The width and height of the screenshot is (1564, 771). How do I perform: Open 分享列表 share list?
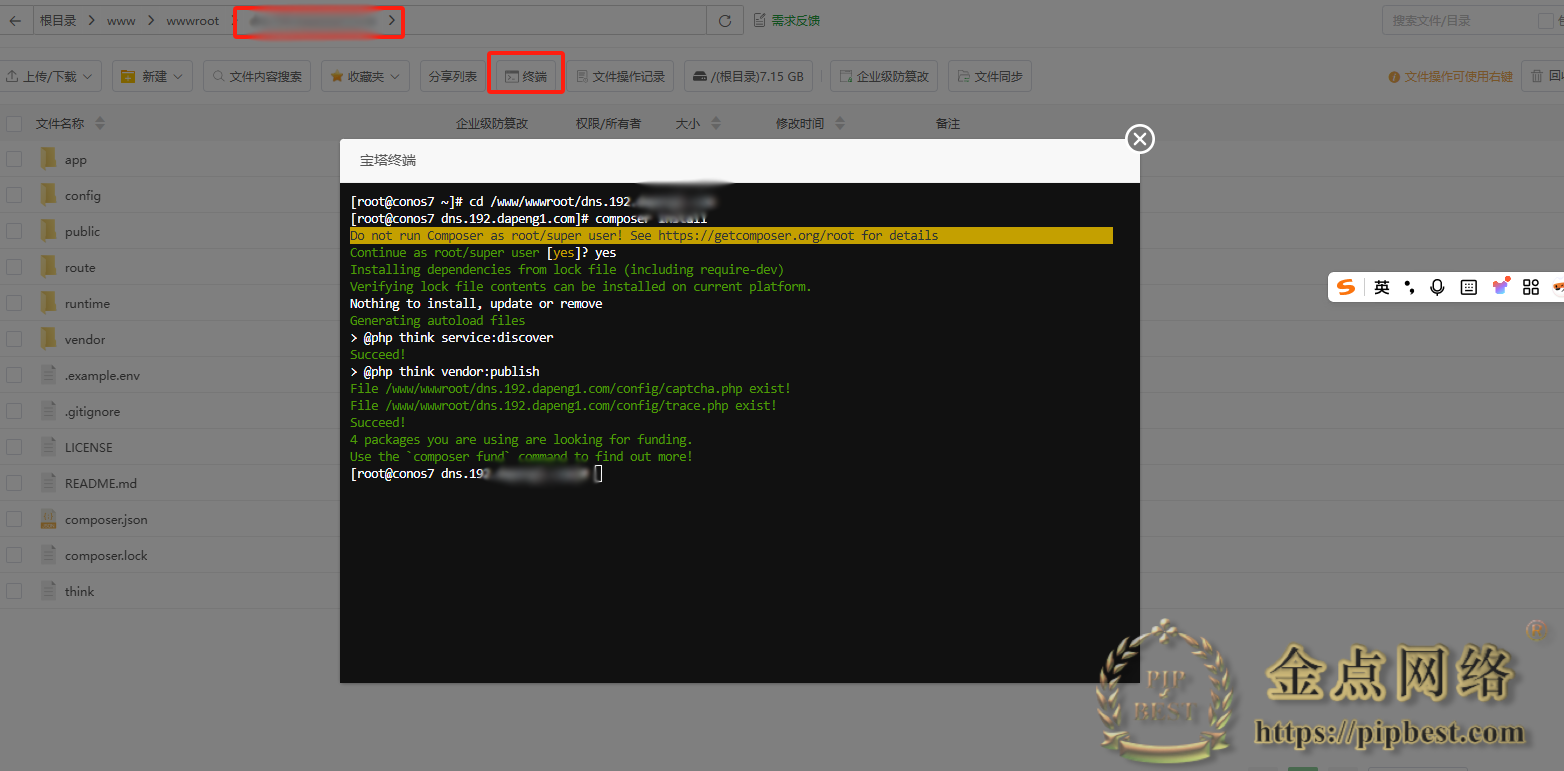[450, 75]
